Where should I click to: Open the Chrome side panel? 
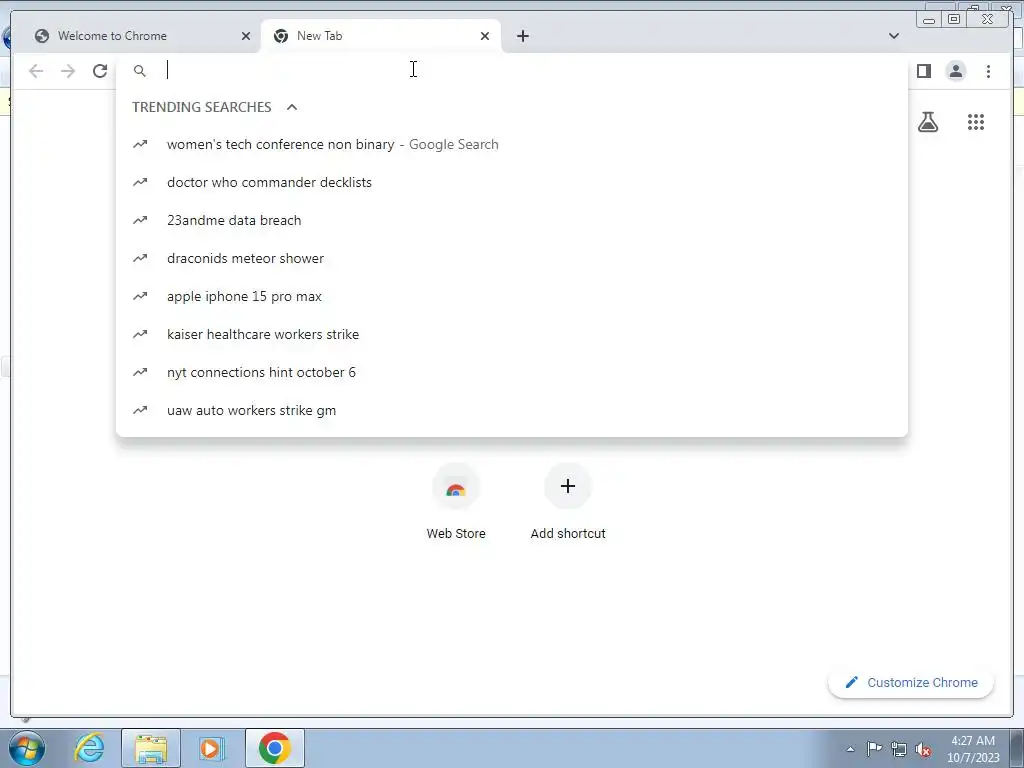923,71
